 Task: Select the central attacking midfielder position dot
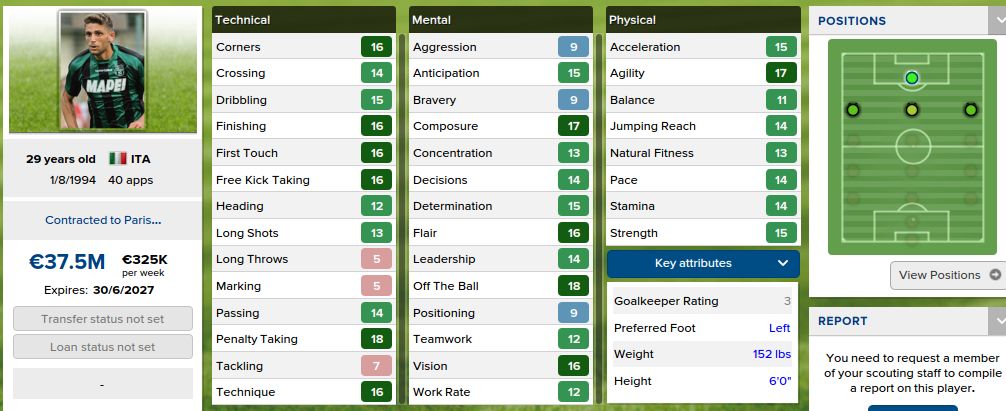911,110
